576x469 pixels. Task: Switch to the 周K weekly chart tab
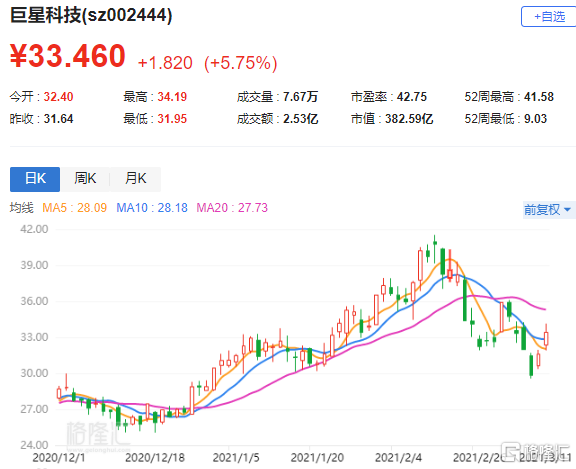coord(85,179)
